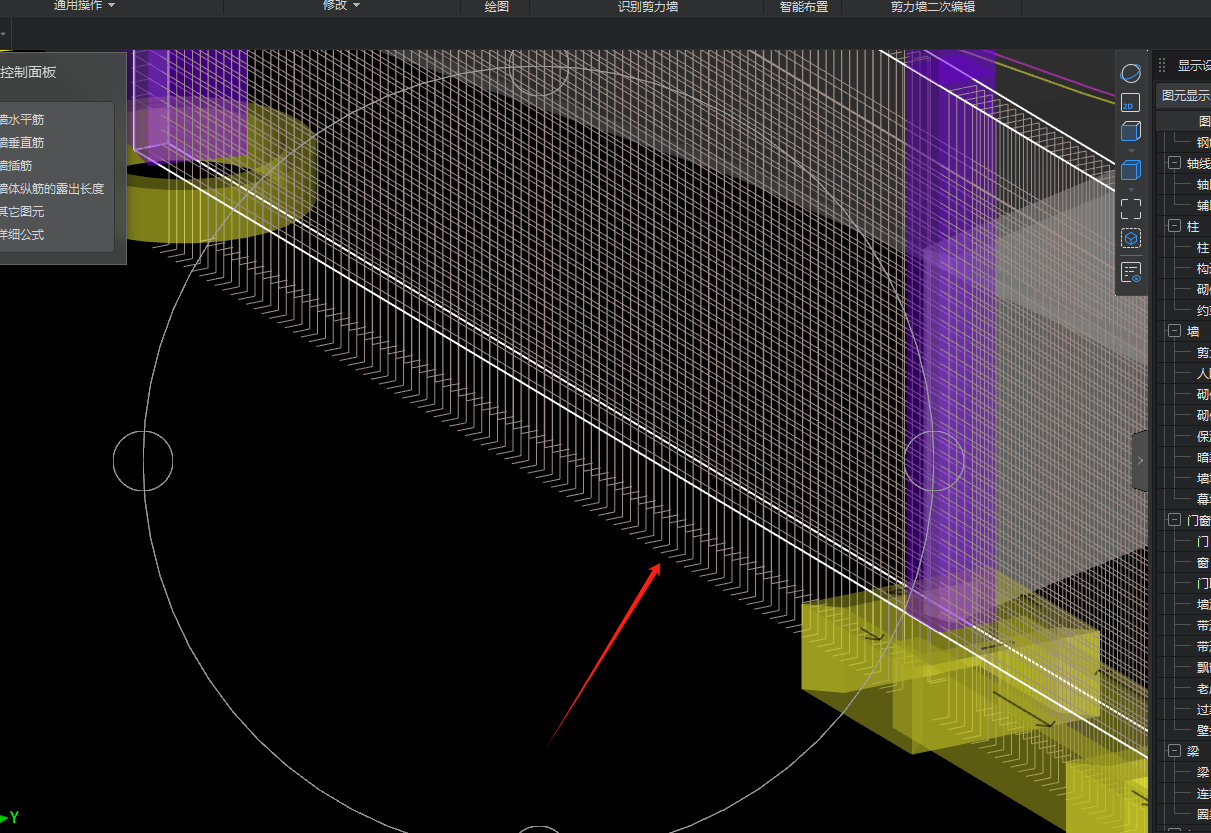Click 详细公式 in control panel

(x=22, y=235)
